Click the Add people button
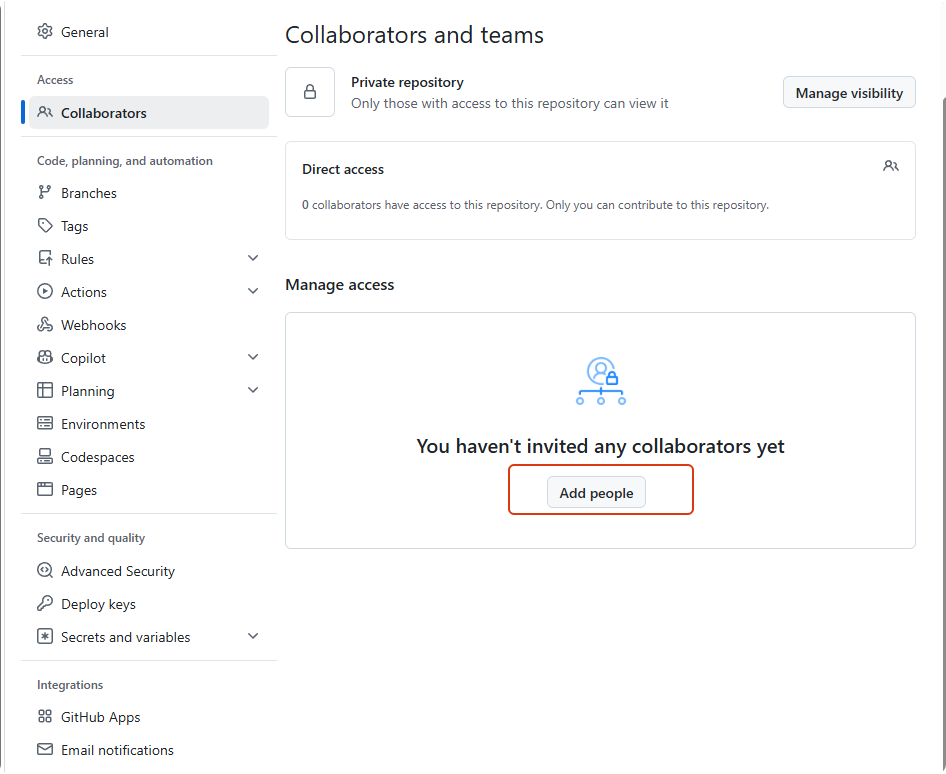This screenshot has height=774, width=946. tap(596, 493)
